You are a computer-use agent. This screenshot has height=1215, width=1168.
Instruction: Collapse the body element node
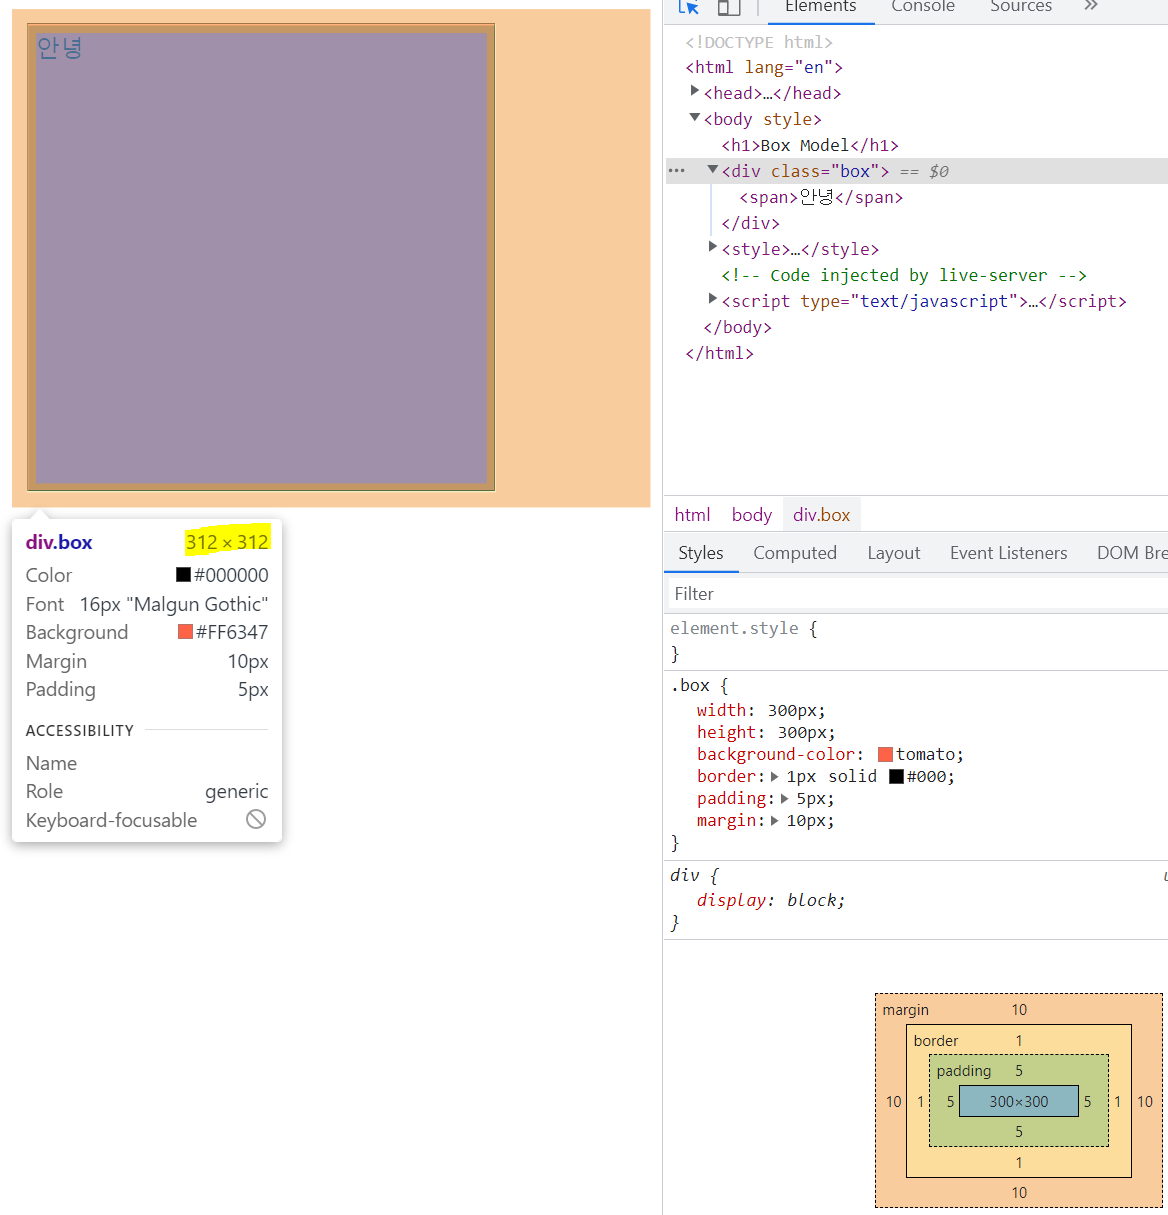695,118
